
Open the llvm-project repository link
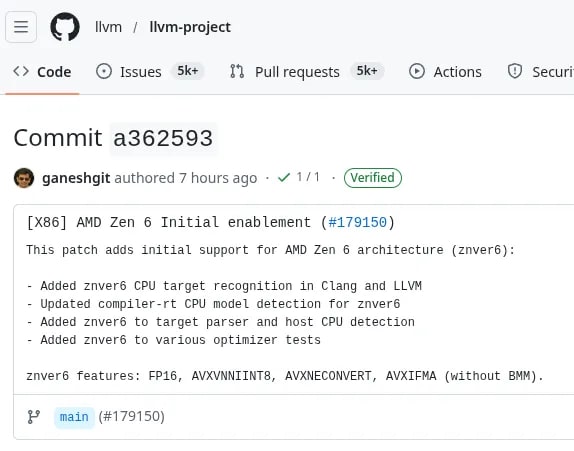(x=190, y=27)
